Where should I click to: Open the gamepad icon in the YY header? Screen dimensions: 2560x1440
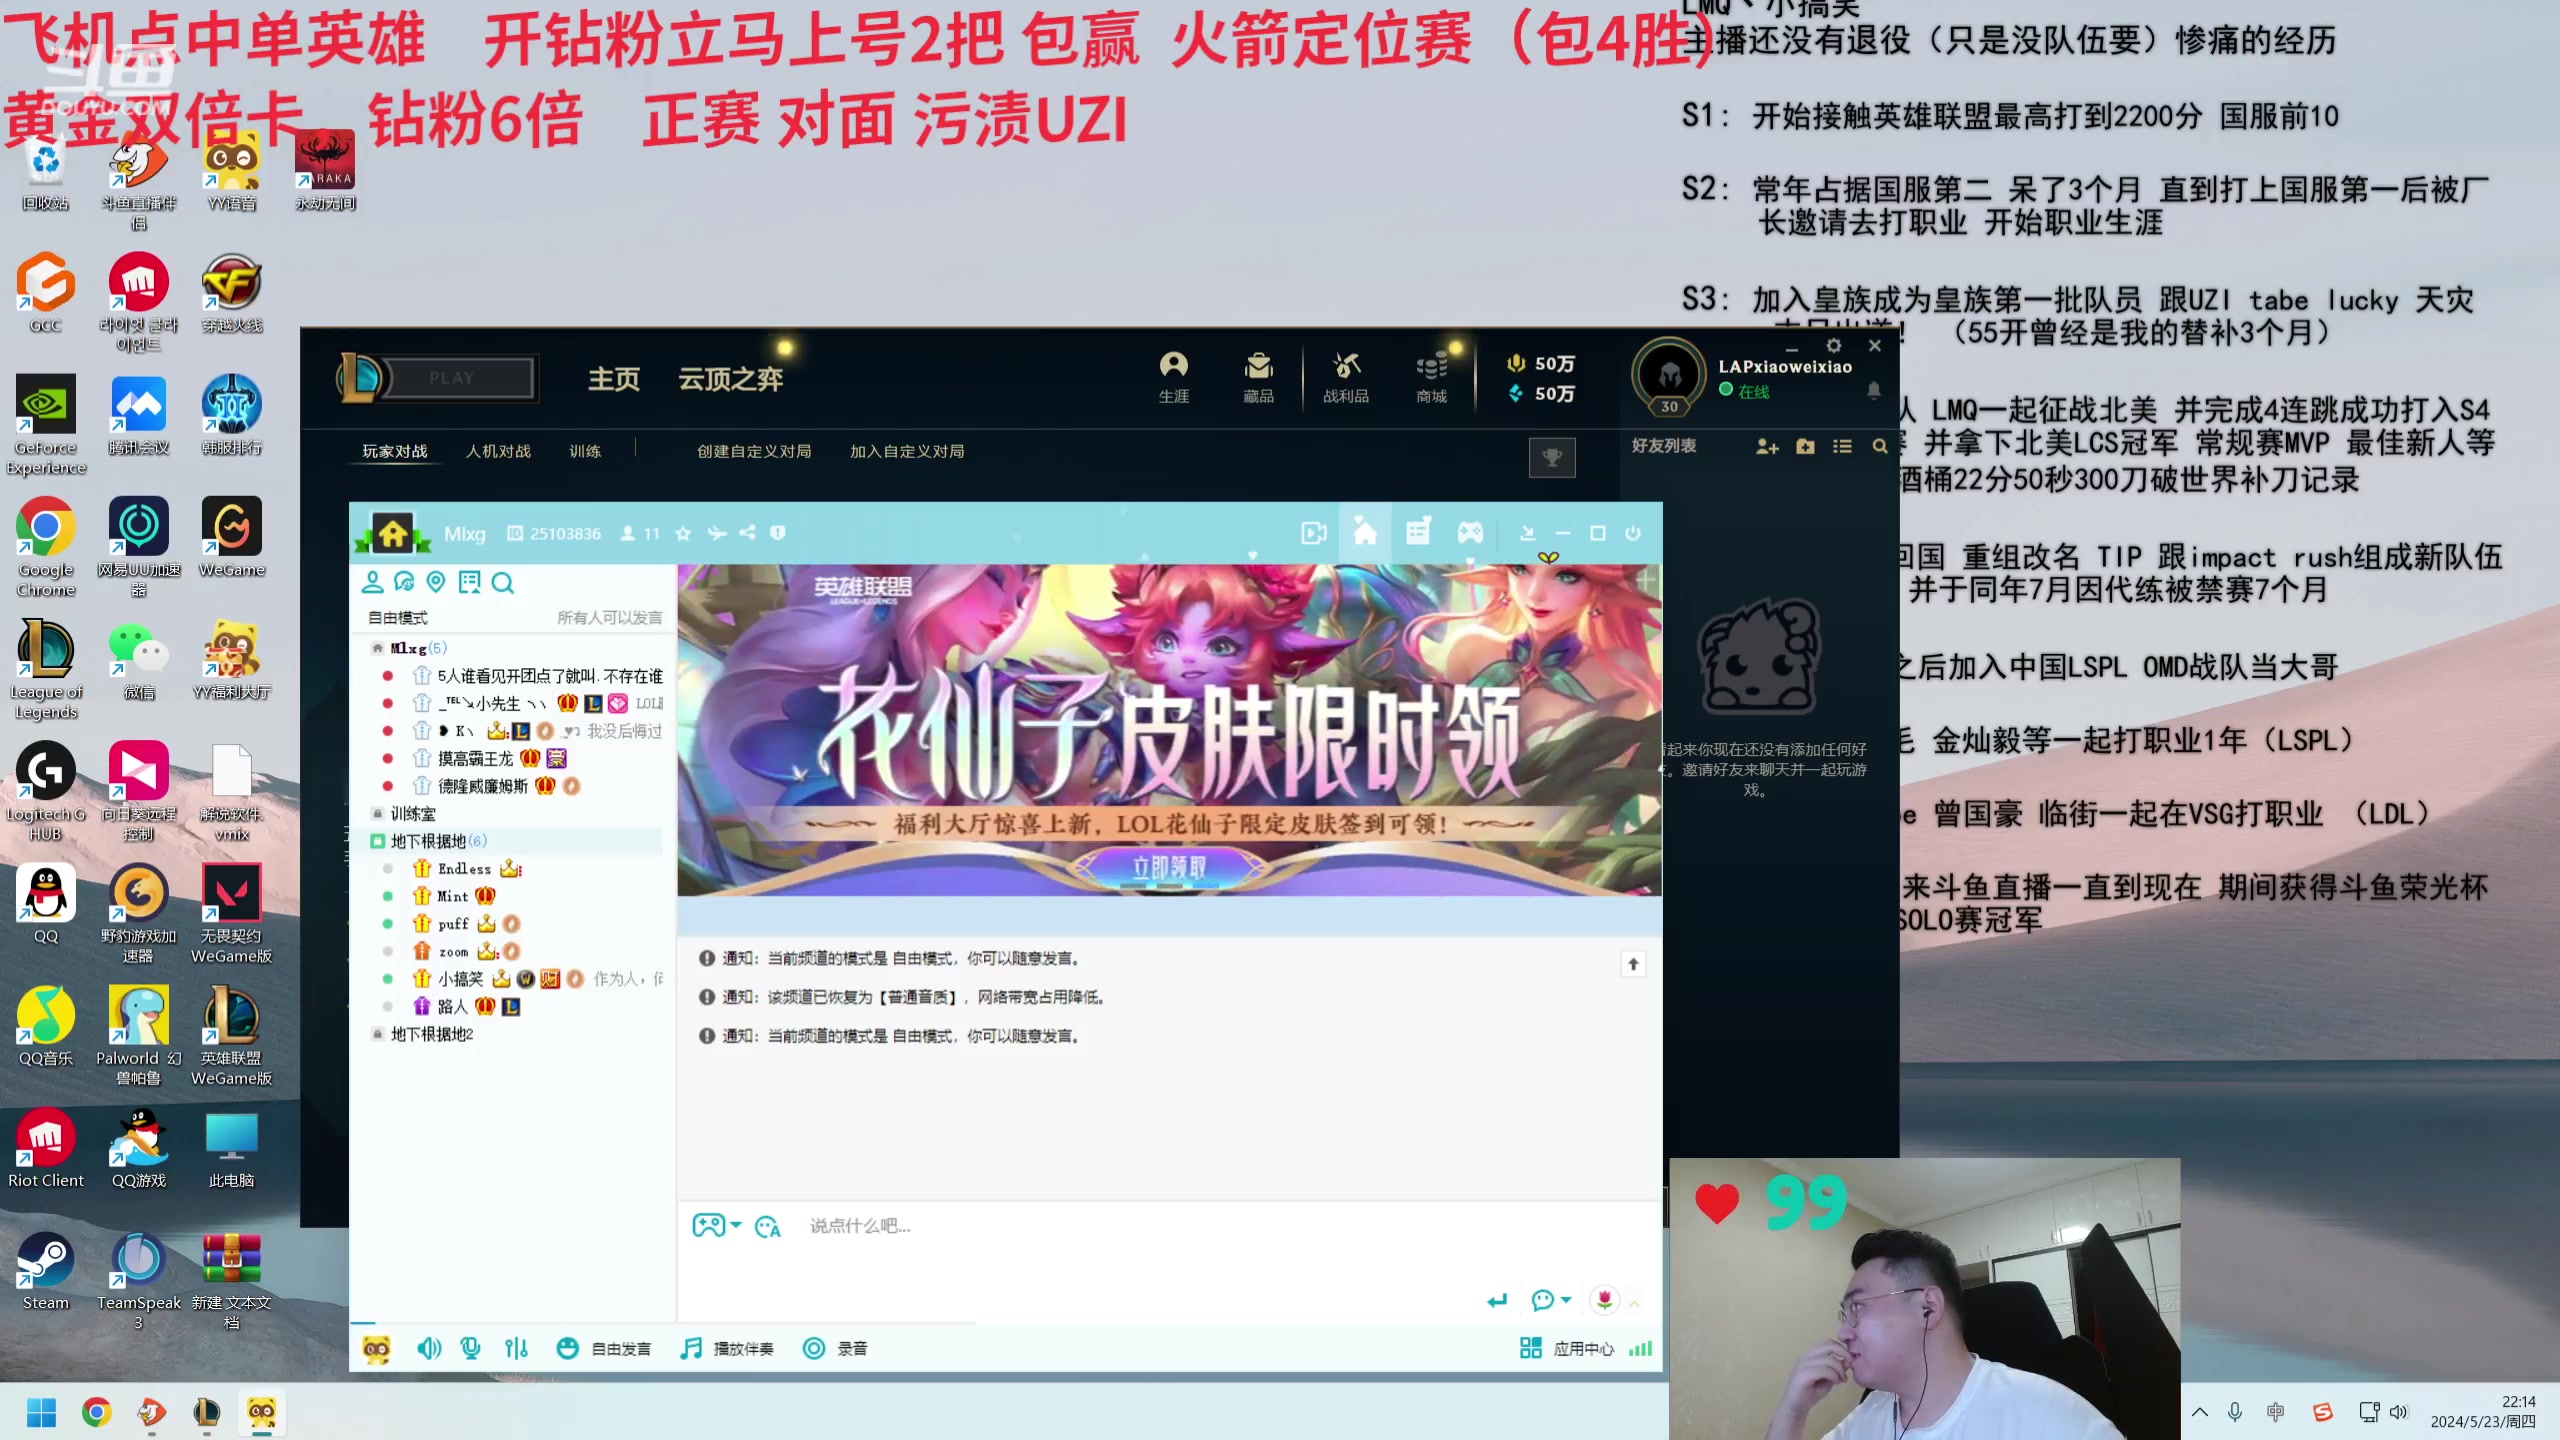coord(1470,532)
